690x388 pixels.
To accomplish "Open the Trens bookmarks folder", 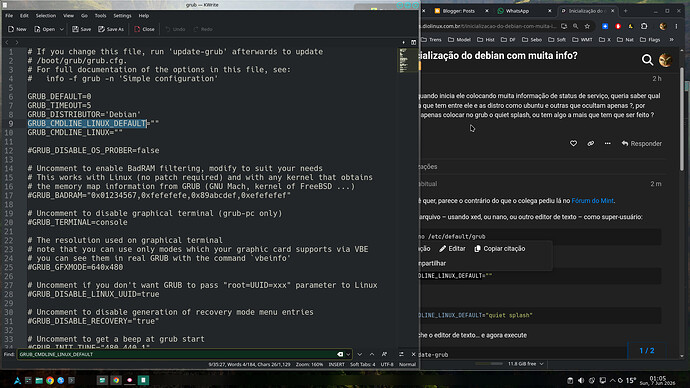I will tap(431, 40).
